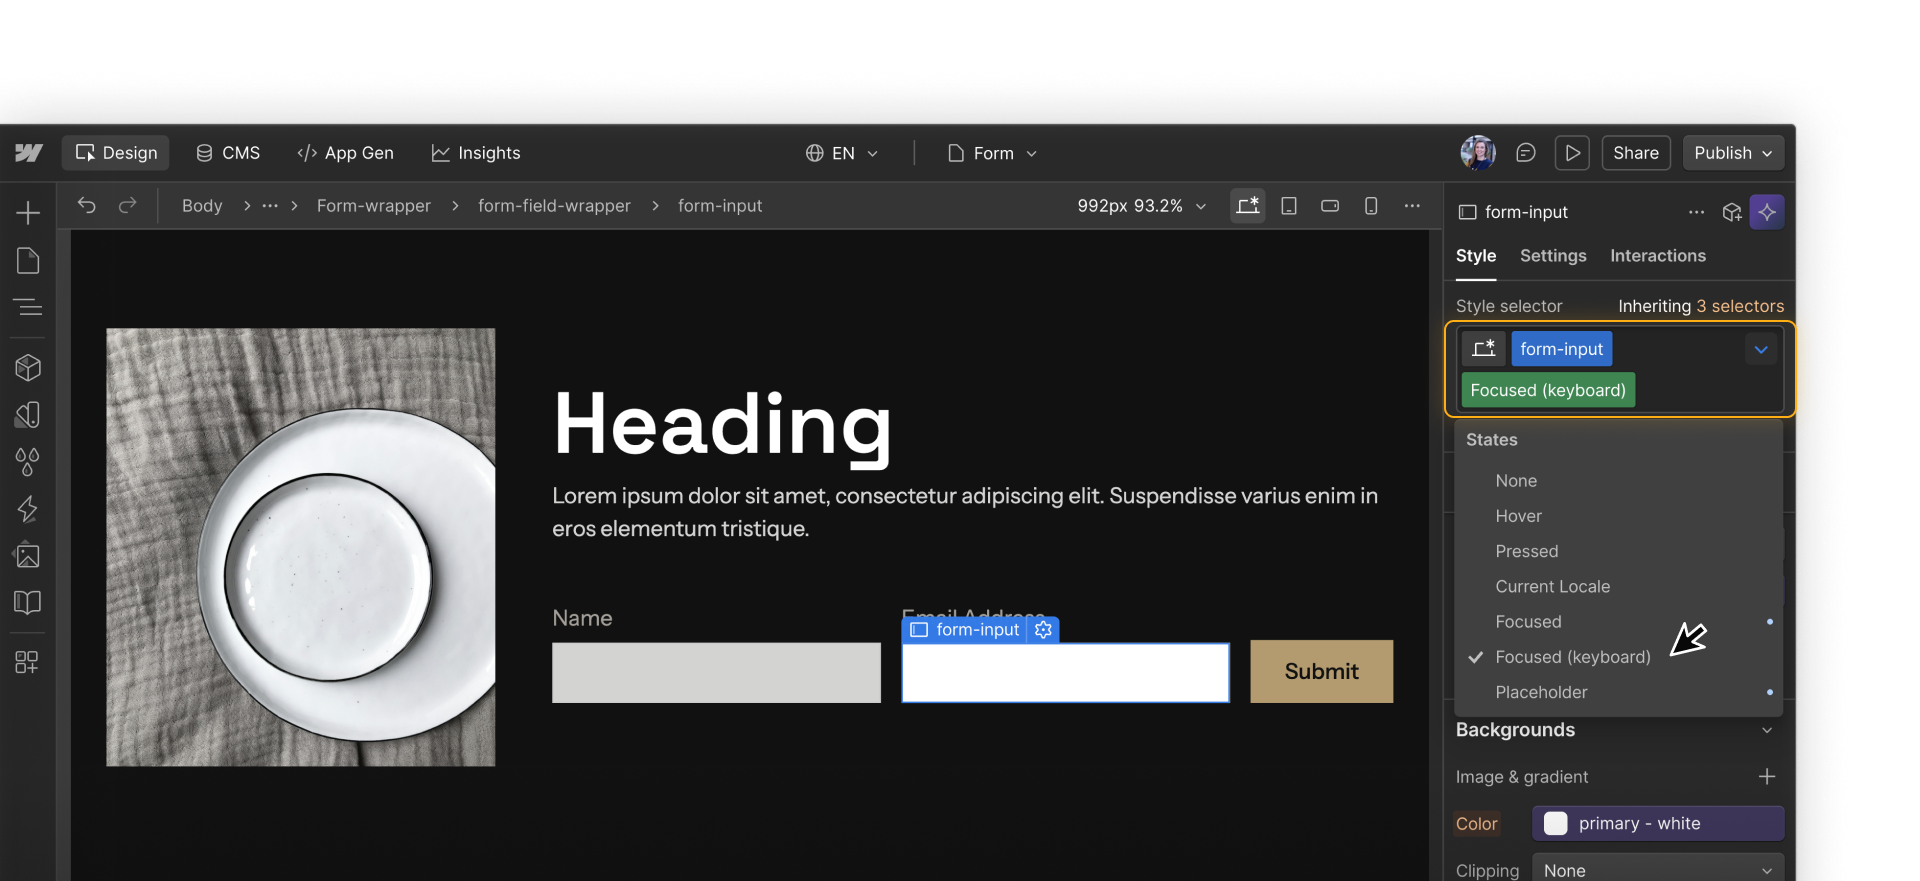The height and width of the screenshot is (881, 1920).
Task: Open the primary - white color swatch
Action: coord(1658,823)
